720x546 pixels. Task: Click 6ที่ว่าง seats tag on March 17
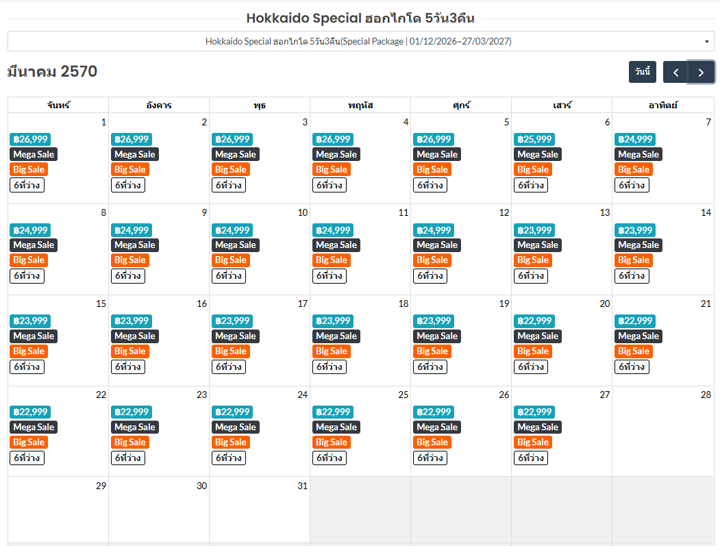point(229,367)
